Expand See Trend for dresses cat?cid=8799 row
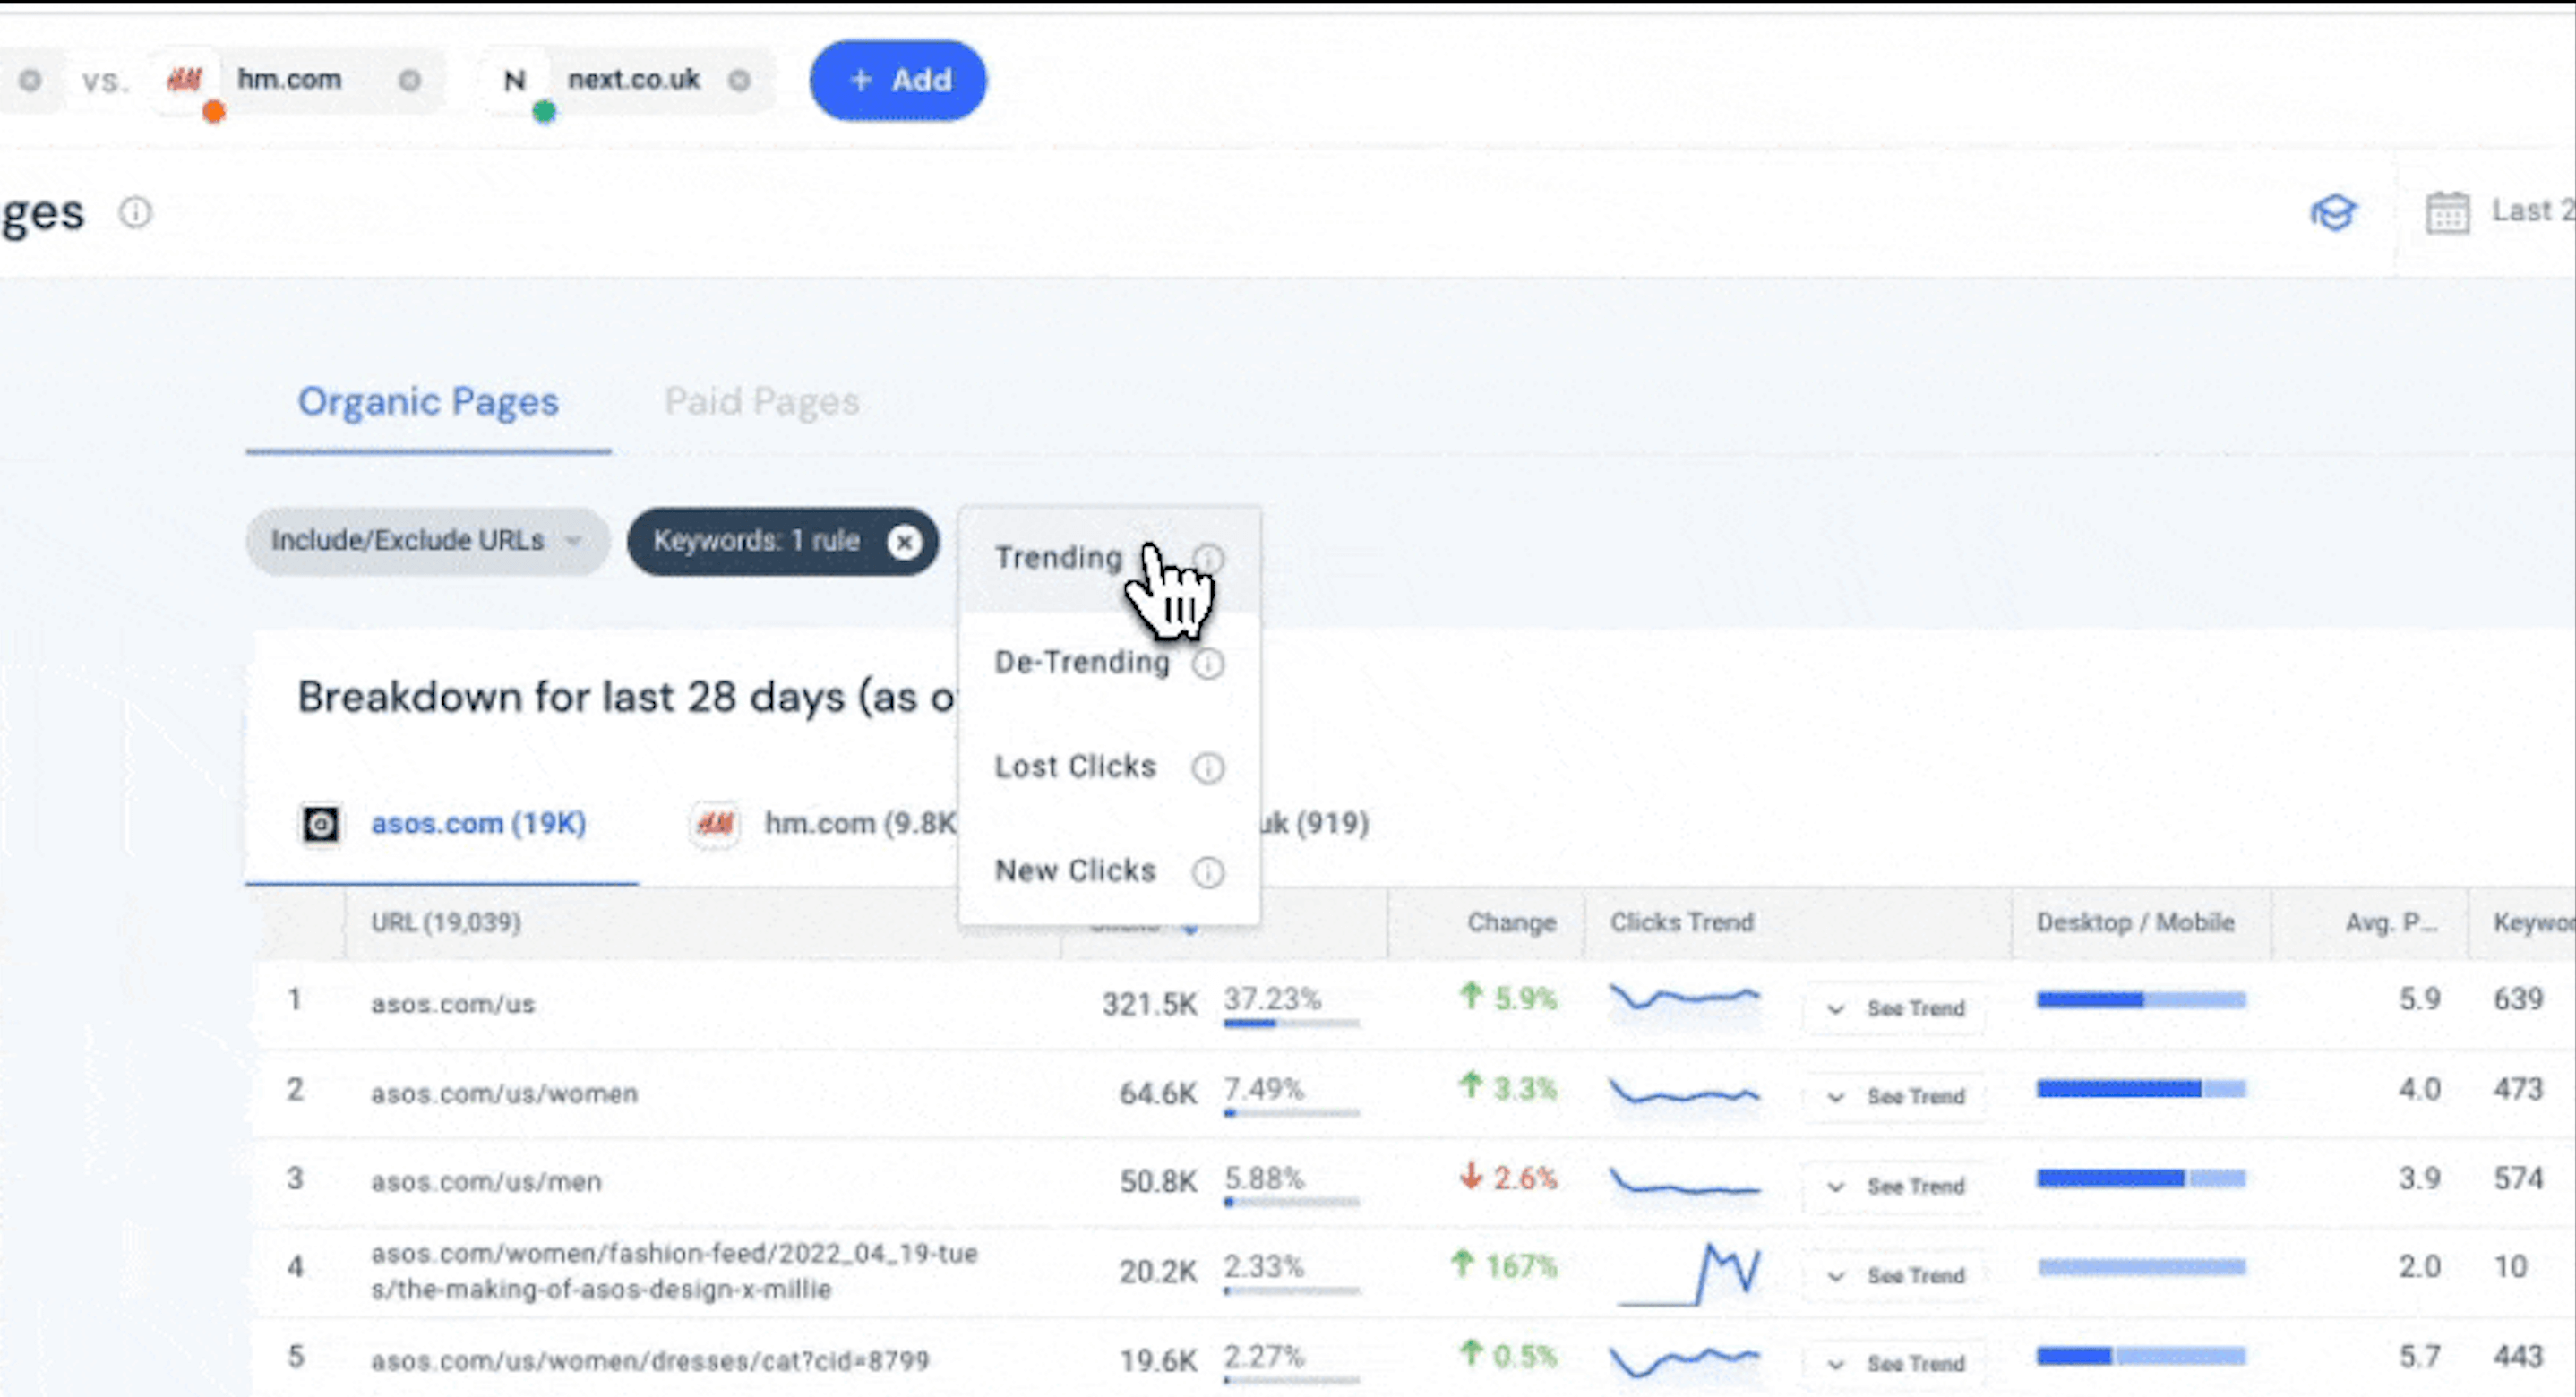Viewport: 2576px width, 1397px height. (x=1896, y=1363)
